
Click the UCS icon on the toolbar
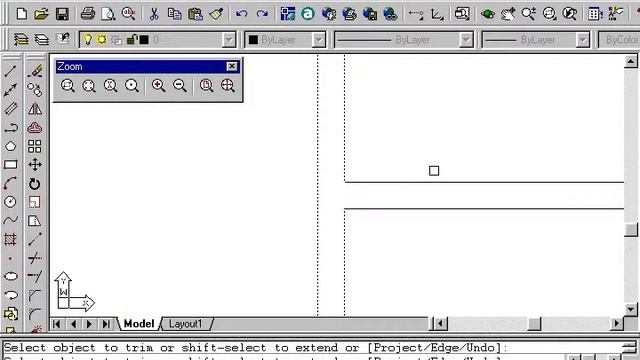pos(437,15)
